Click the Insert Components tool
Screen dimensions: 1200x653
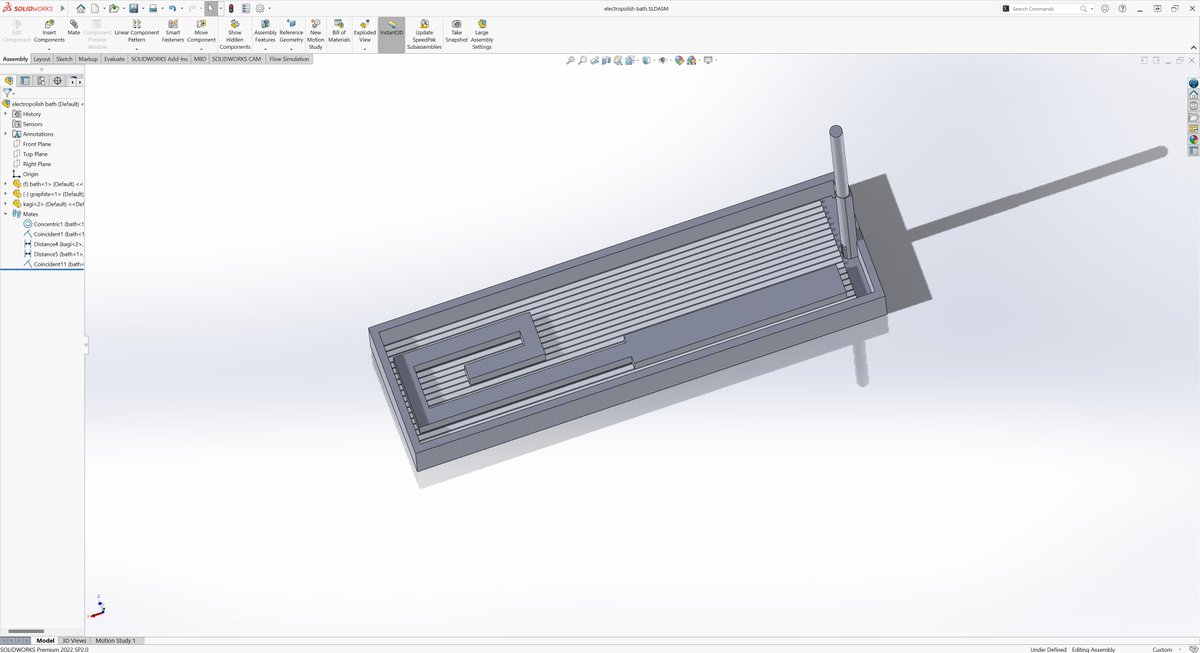[x=49, y=28]
